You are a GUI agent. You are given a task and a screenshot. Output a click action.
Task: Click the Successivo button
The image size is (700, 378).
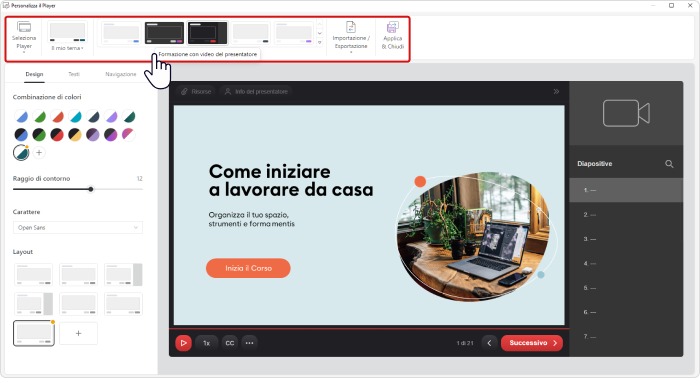point(532,343)
